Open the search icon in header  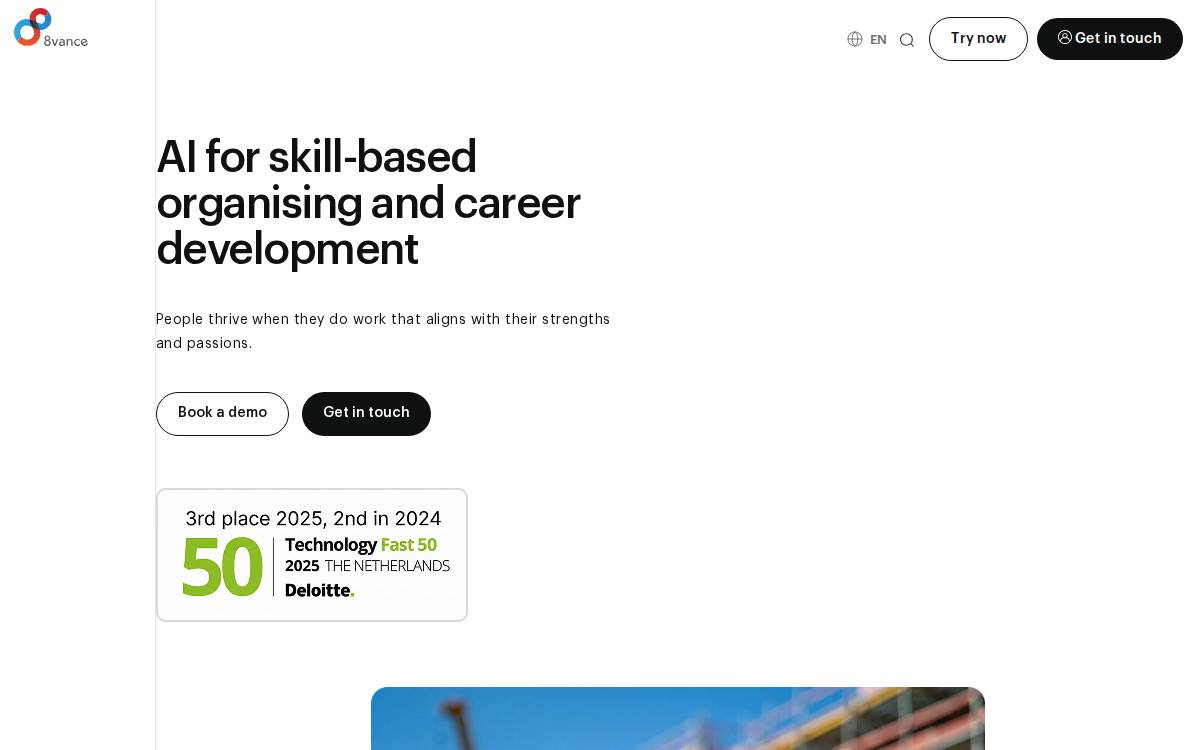(907, 40)
